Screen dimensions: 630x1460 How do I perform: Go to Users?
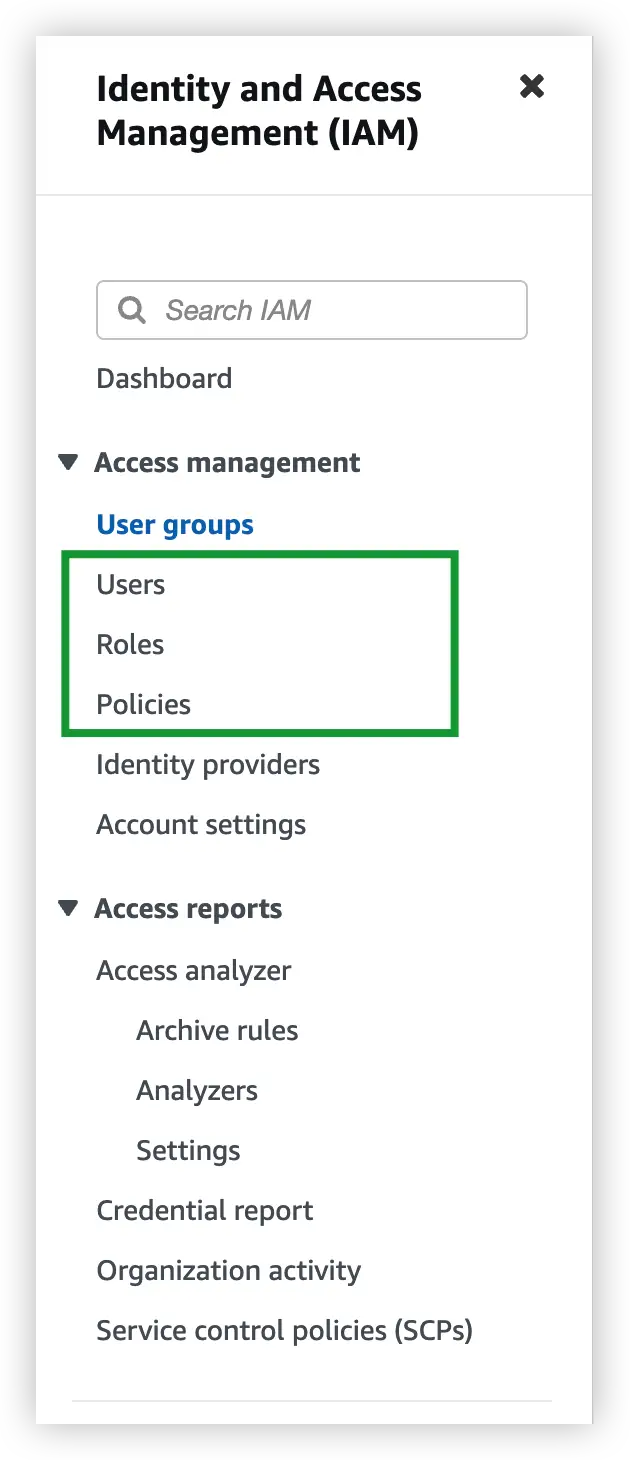(131, 584)
